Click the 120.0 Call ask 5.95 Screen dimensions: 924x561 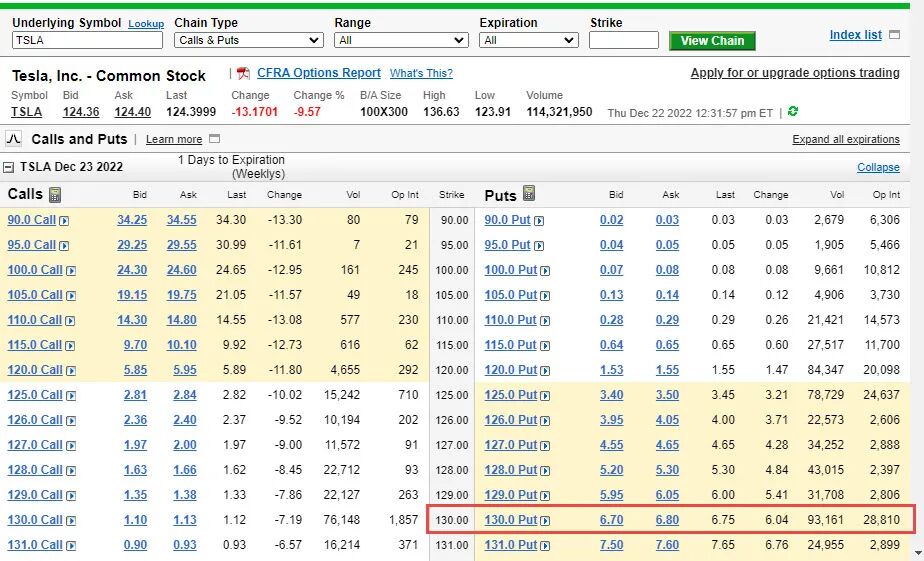pos(184,370)
